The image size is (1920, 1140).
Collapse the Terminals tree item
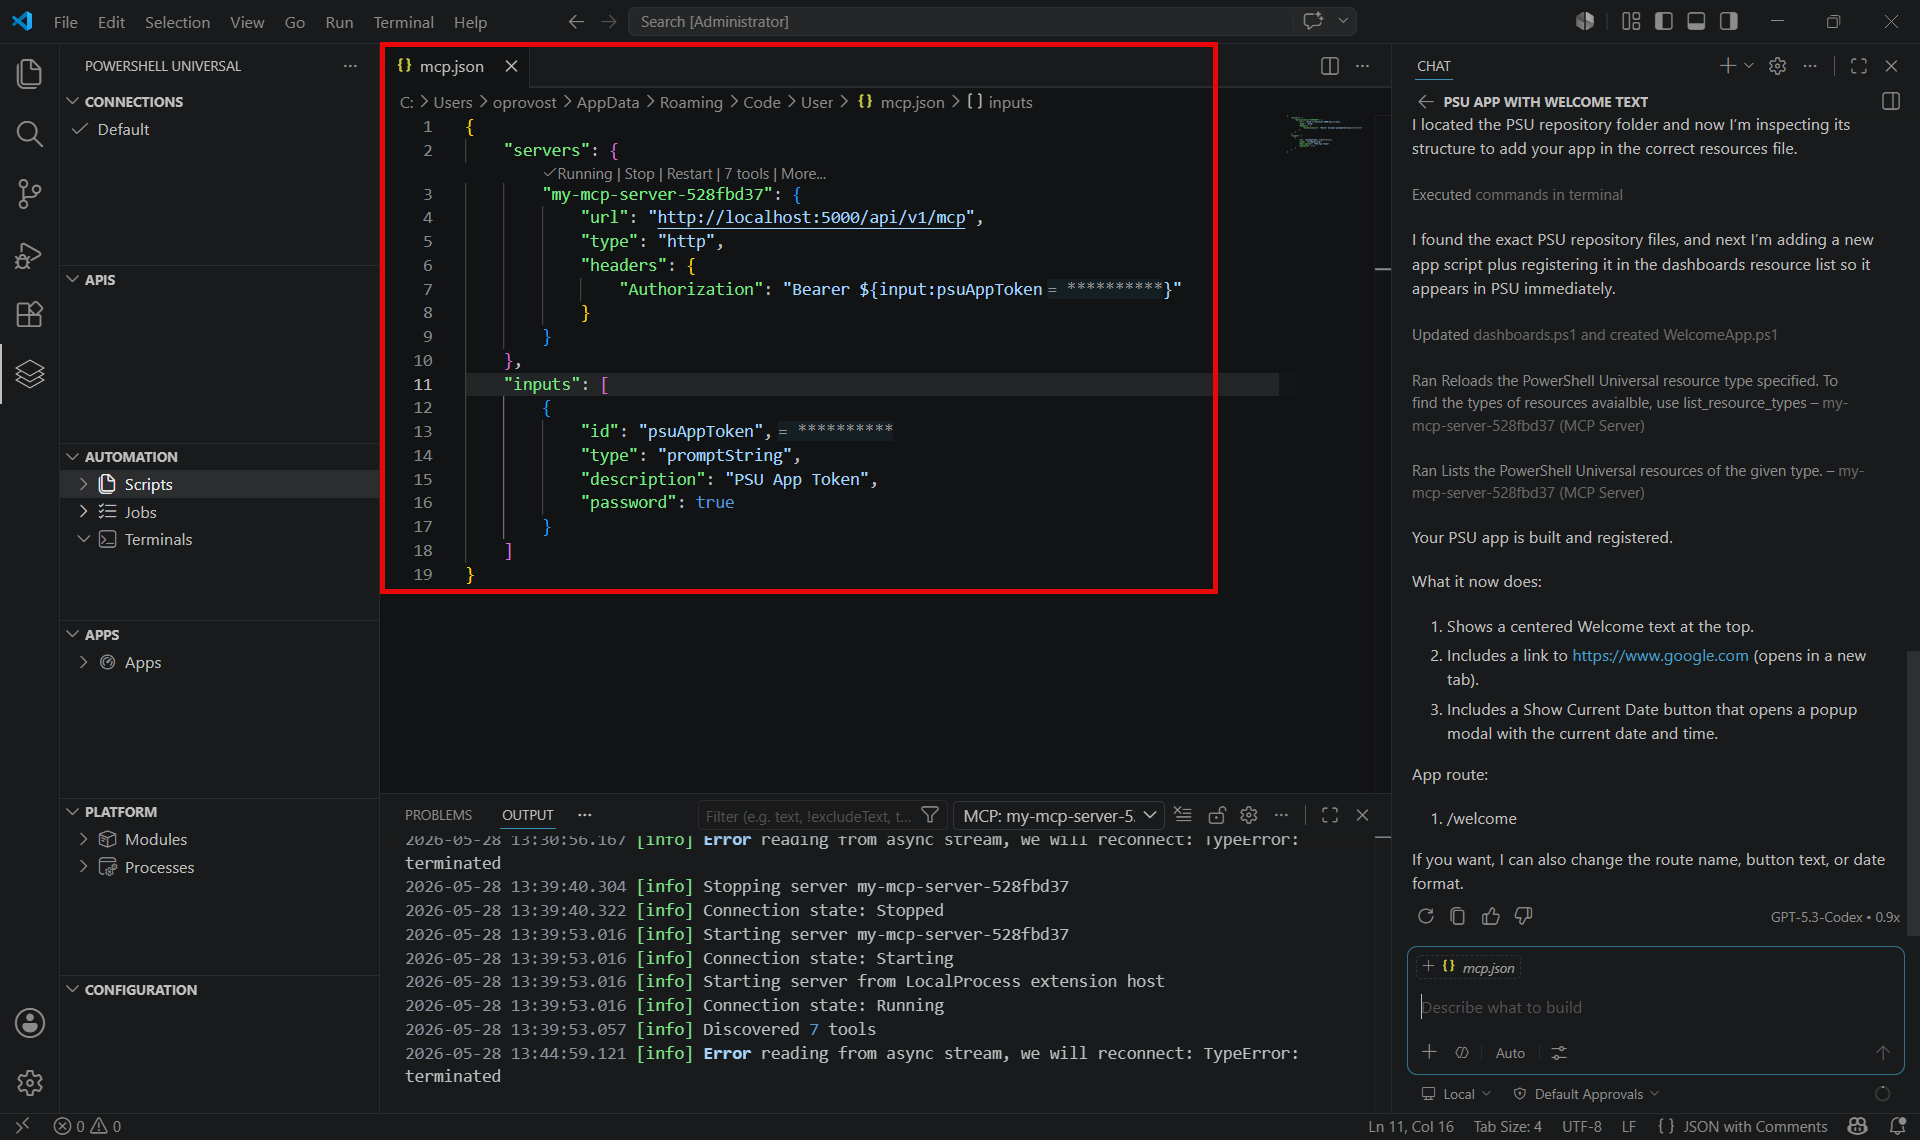[84, 539]
